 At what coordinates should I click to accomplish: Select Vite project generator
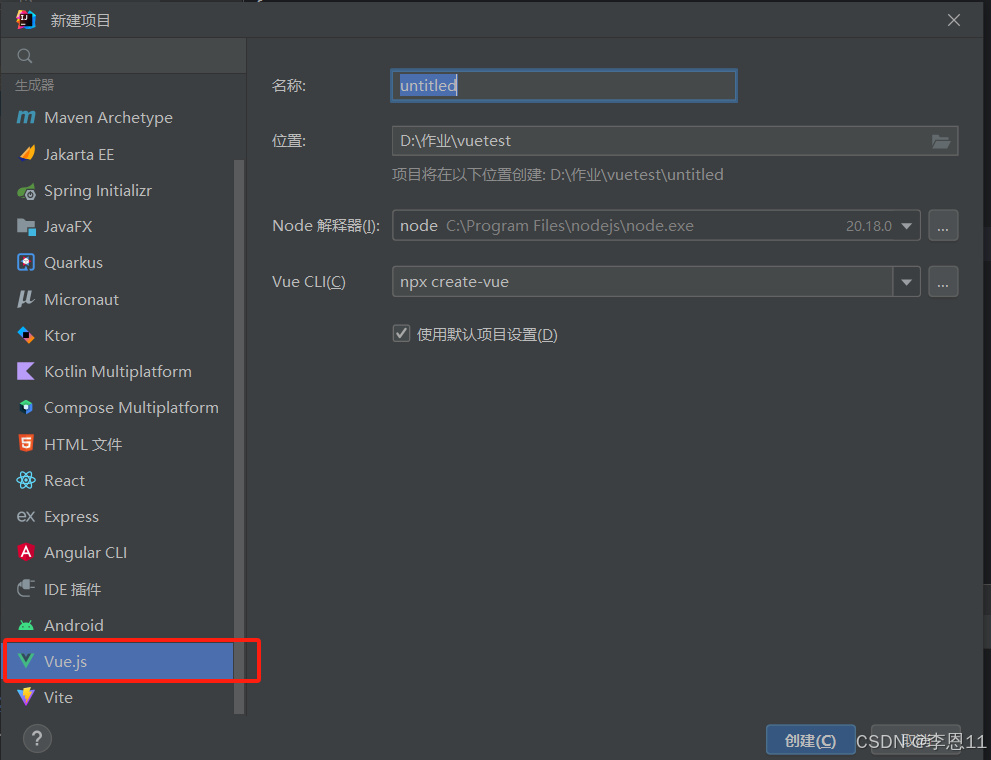click(118, 697)
